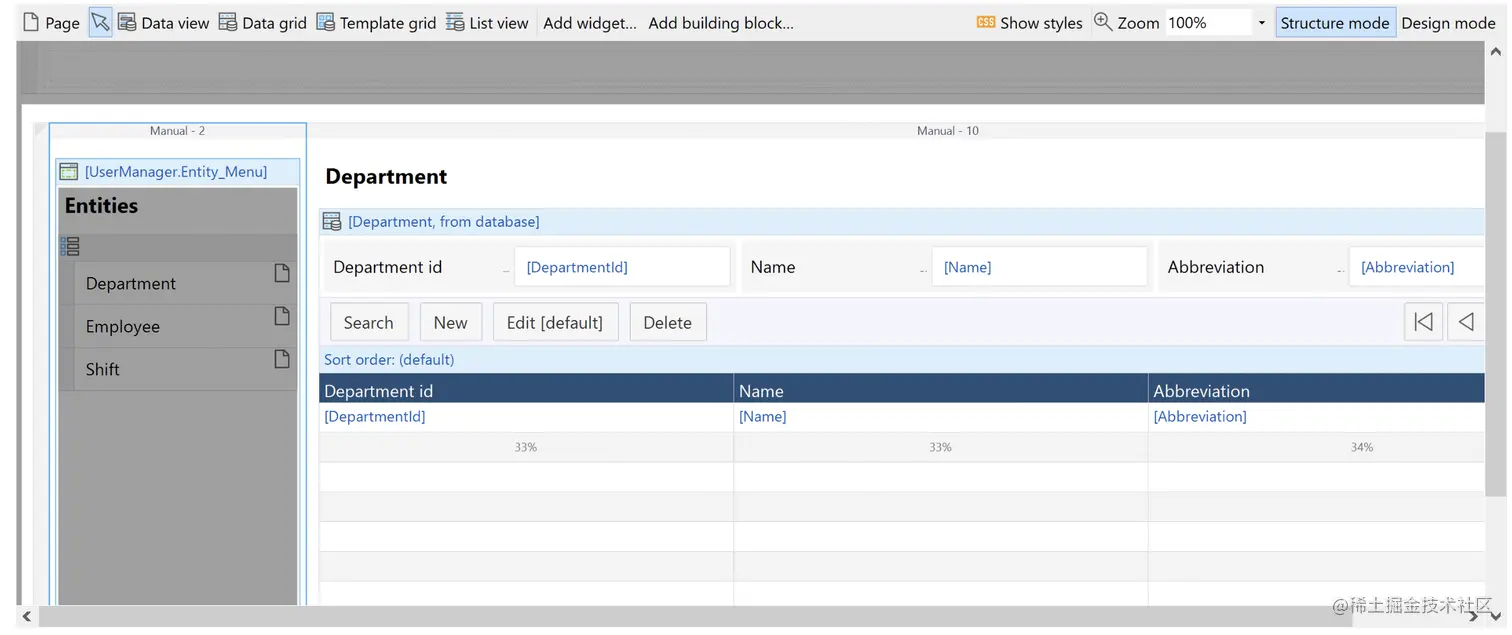Click the page icon next to Employee
This screenshot has height=635, width=1512.
click(x=282, y=316)
